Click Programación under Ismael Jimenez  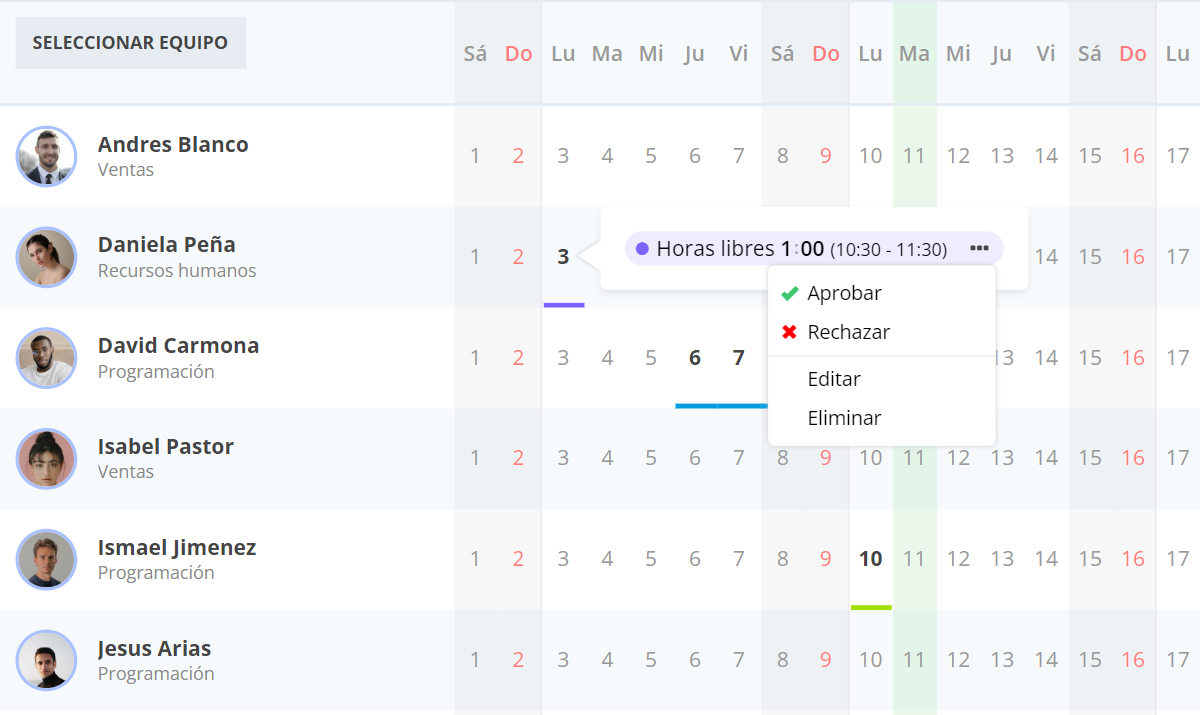coord(156,573)
